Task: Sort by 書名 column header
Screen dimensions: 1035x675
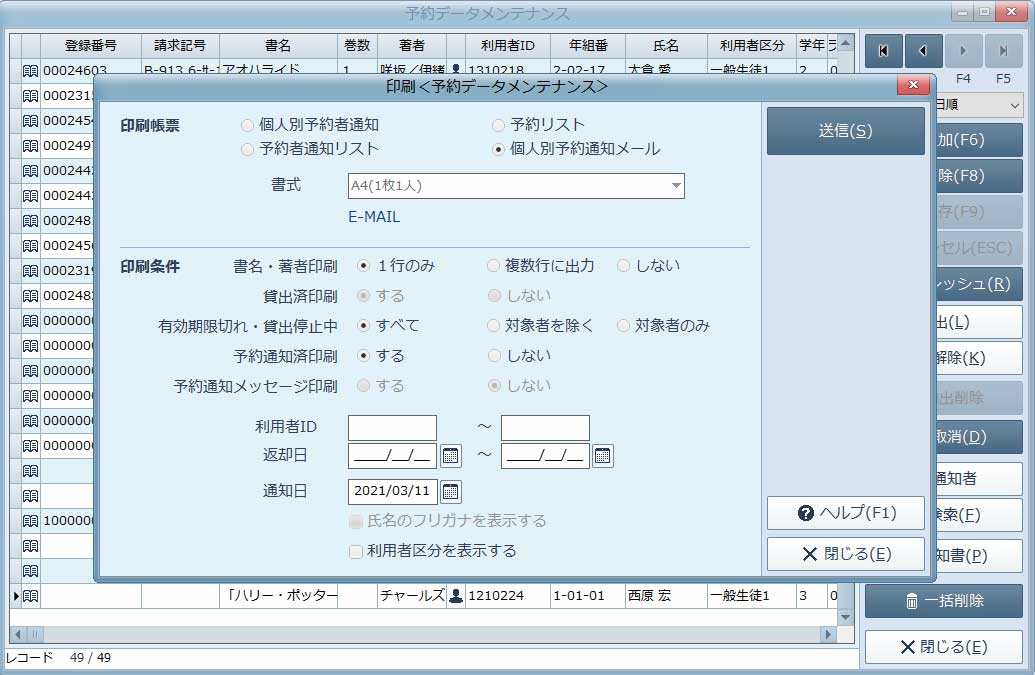Action: 278,46
